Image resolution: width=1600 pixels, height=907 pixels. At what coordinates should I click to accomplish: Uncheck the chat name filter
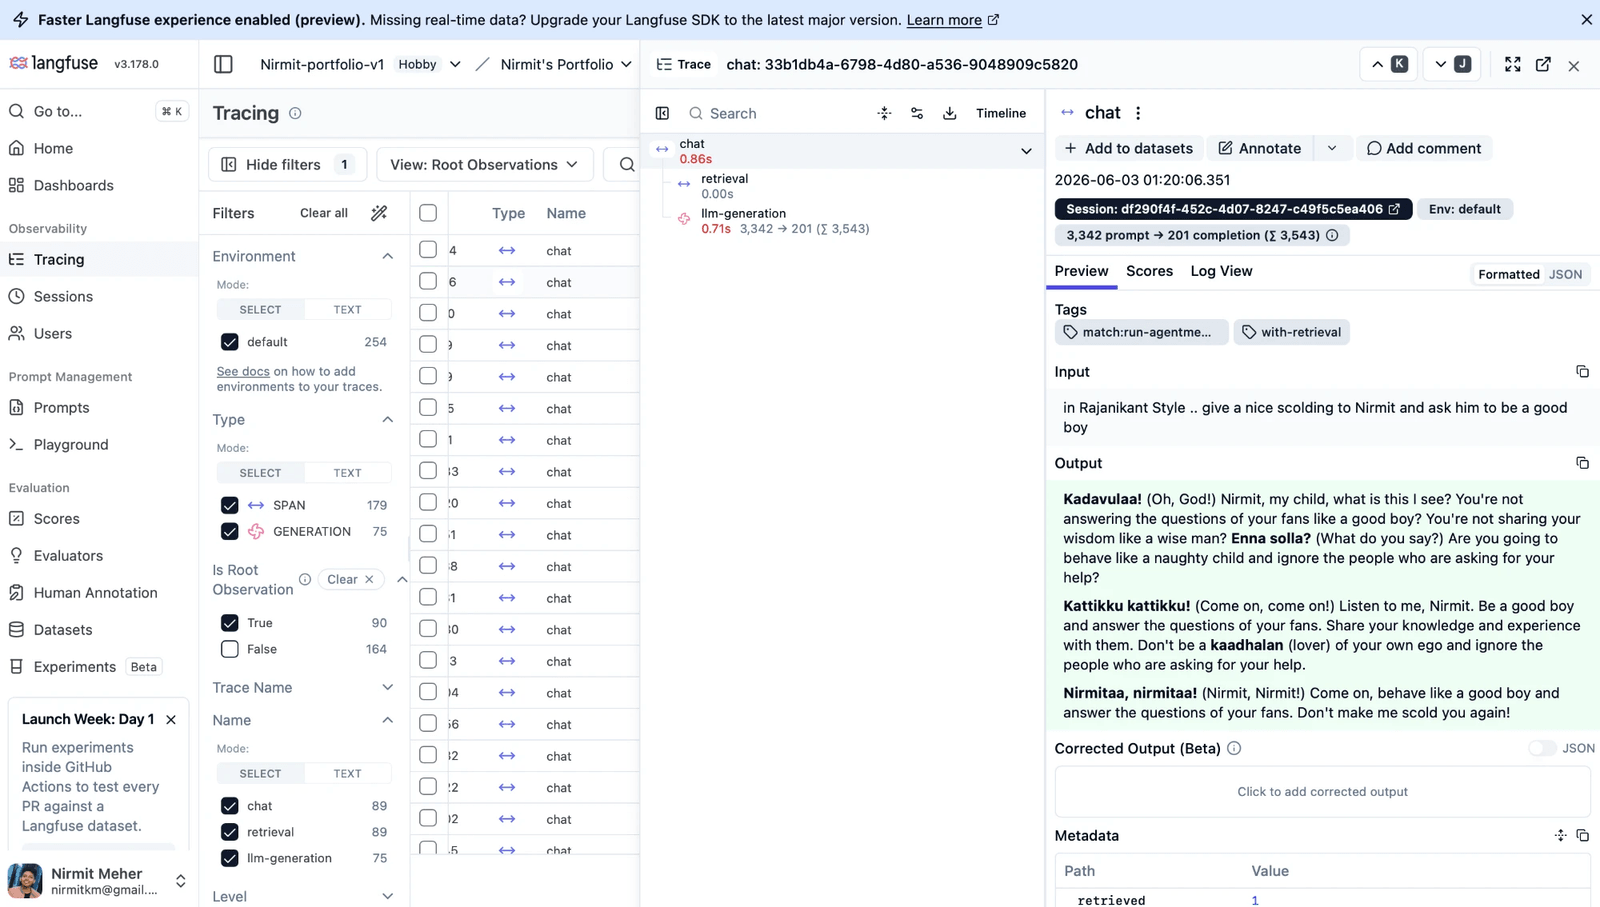(x=230, y=805)
